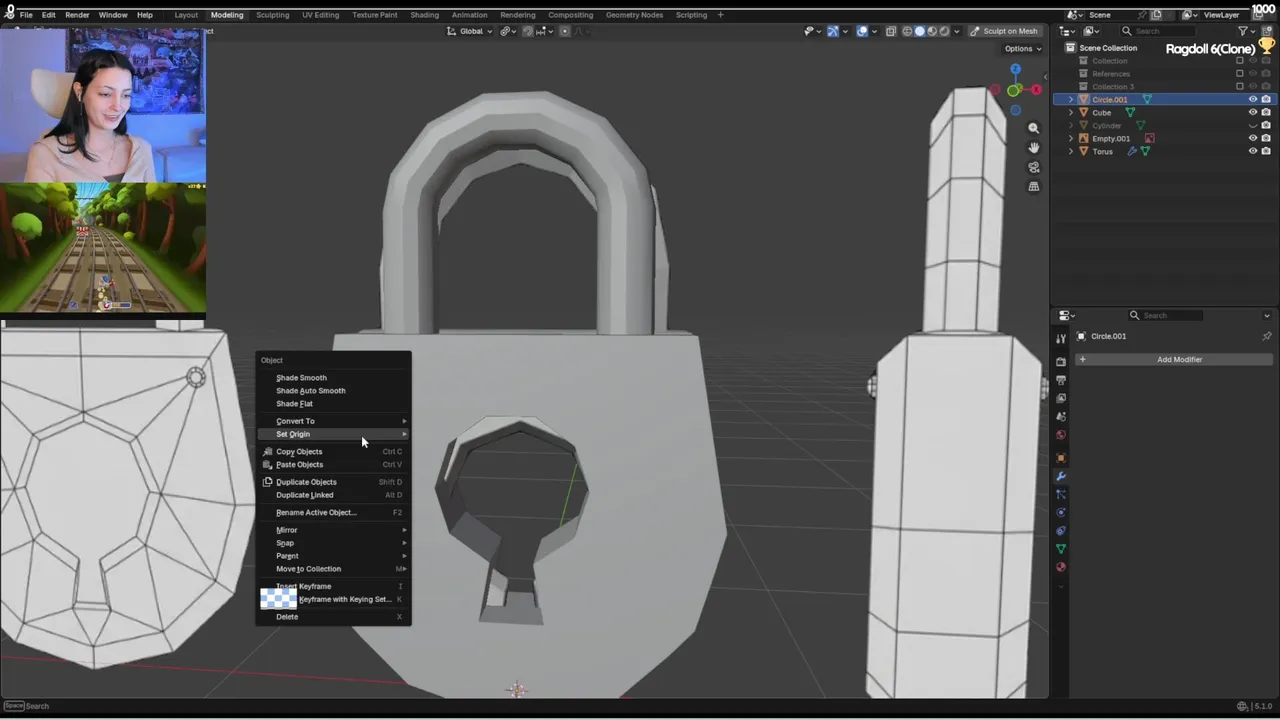The width and height of the screenshot is (1280, 720).
Task: Click the Torus modifier wrench icon in outliner
Action: (x=1132, y=151)
